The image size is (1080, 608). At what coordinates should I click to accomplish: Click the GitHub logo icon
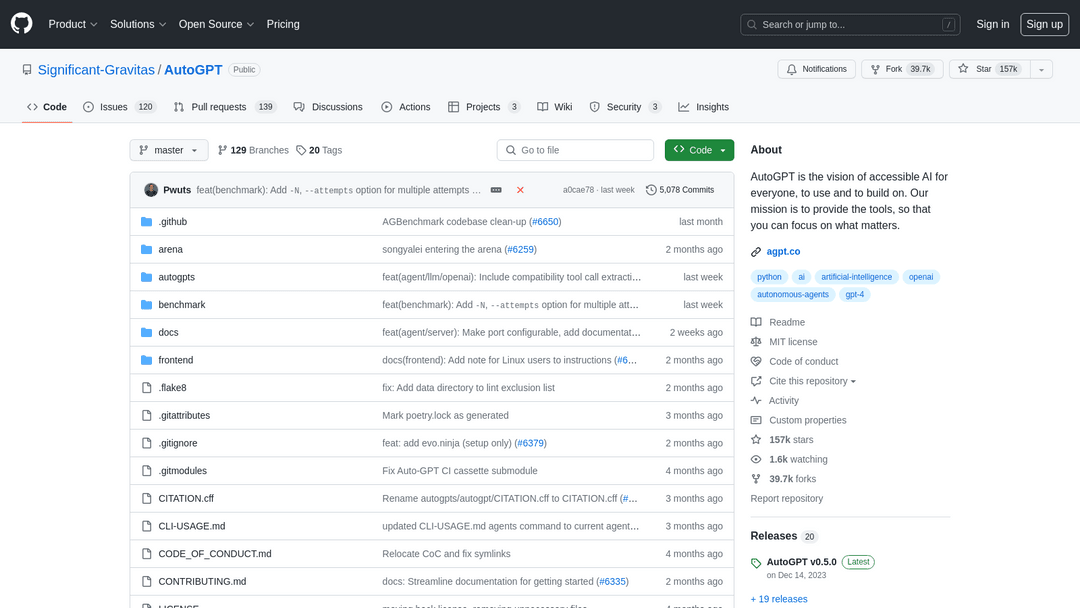pos(22,24)
